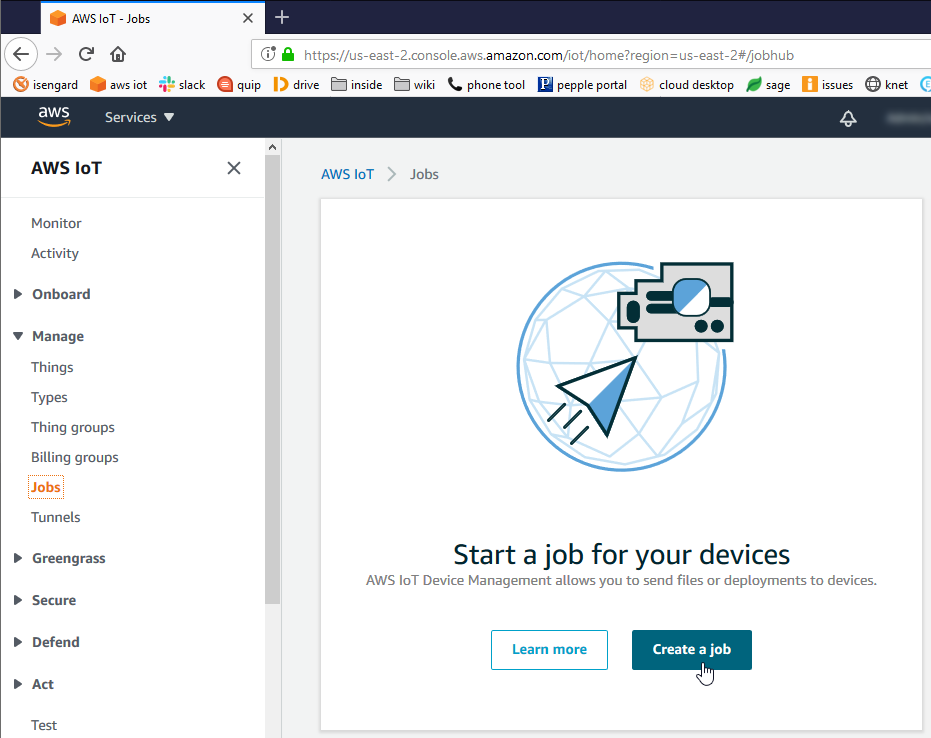This screenshot has height=738, width=931.
Task: Select Jobs in the sidebar
Action: [x=46, y=487]
